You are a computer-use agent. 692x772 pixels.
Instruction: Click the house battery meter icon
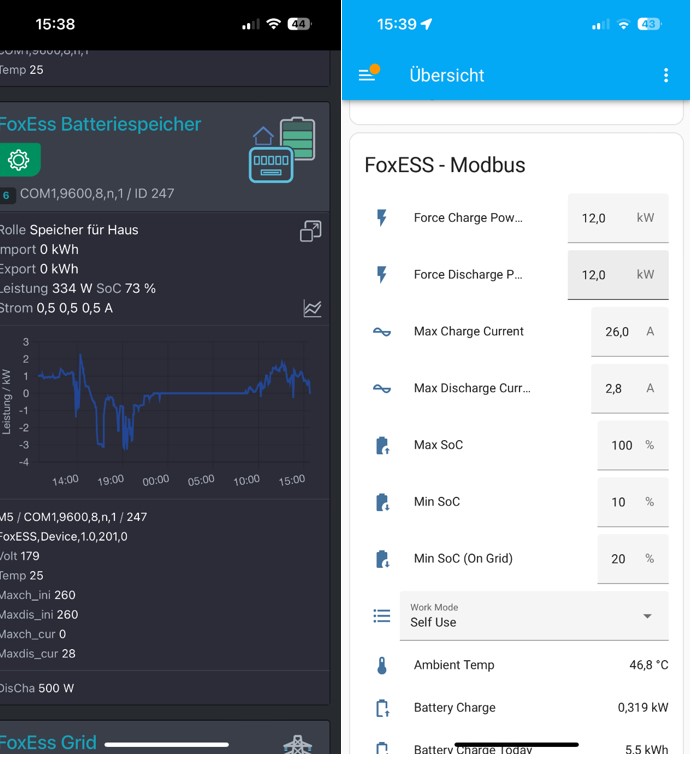point(283,150)
